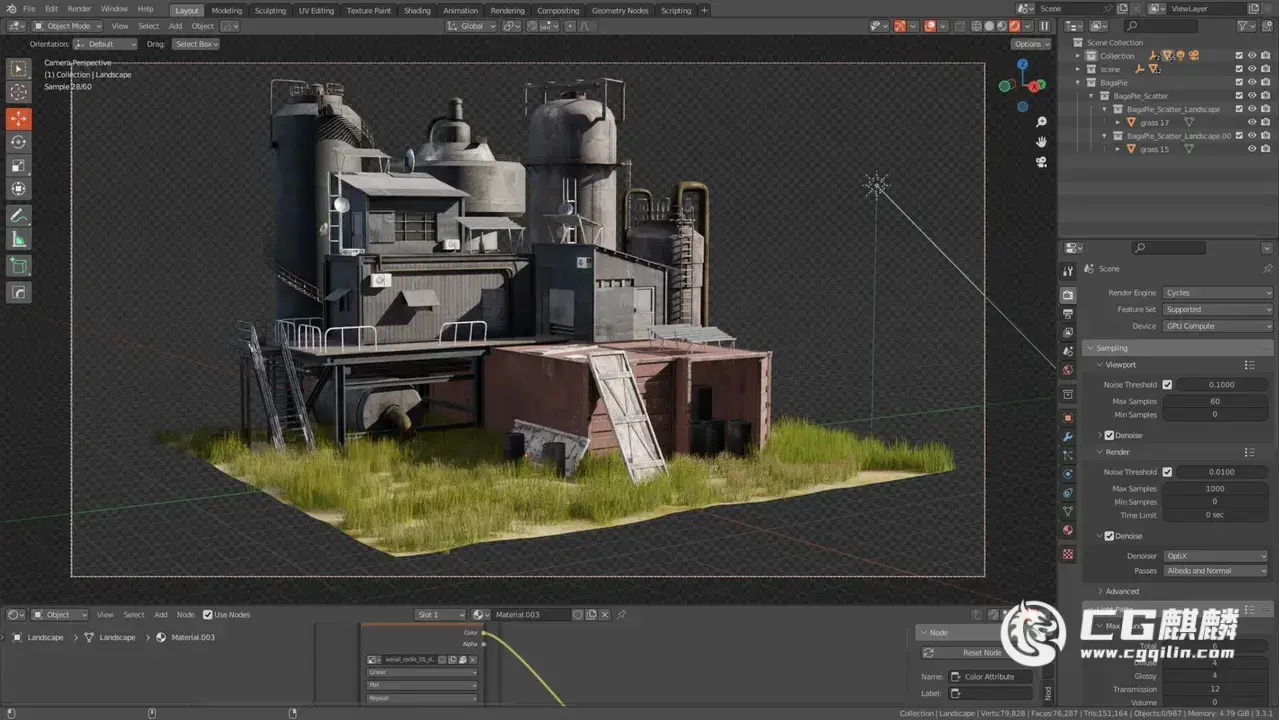
Task: Expand the Advanced render section
Action: [x=1121, y=591]
